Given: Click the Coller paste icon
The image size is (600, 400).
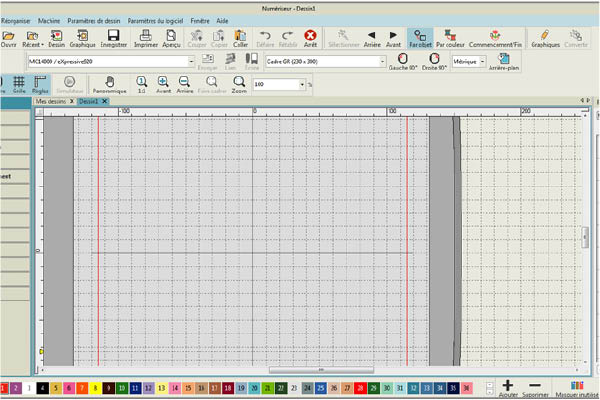Looking at the screenshot, I should pos(240,38).
